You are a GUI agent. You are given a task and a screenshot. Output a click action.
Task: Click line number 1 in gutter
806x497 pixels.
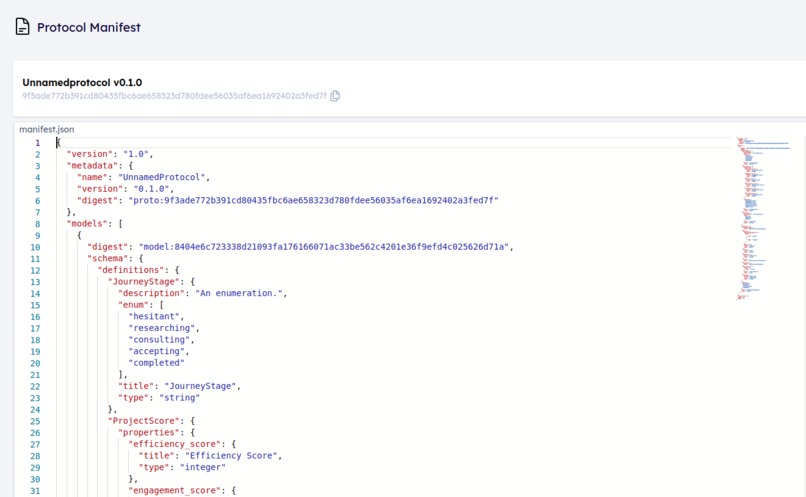coord(37,143)
